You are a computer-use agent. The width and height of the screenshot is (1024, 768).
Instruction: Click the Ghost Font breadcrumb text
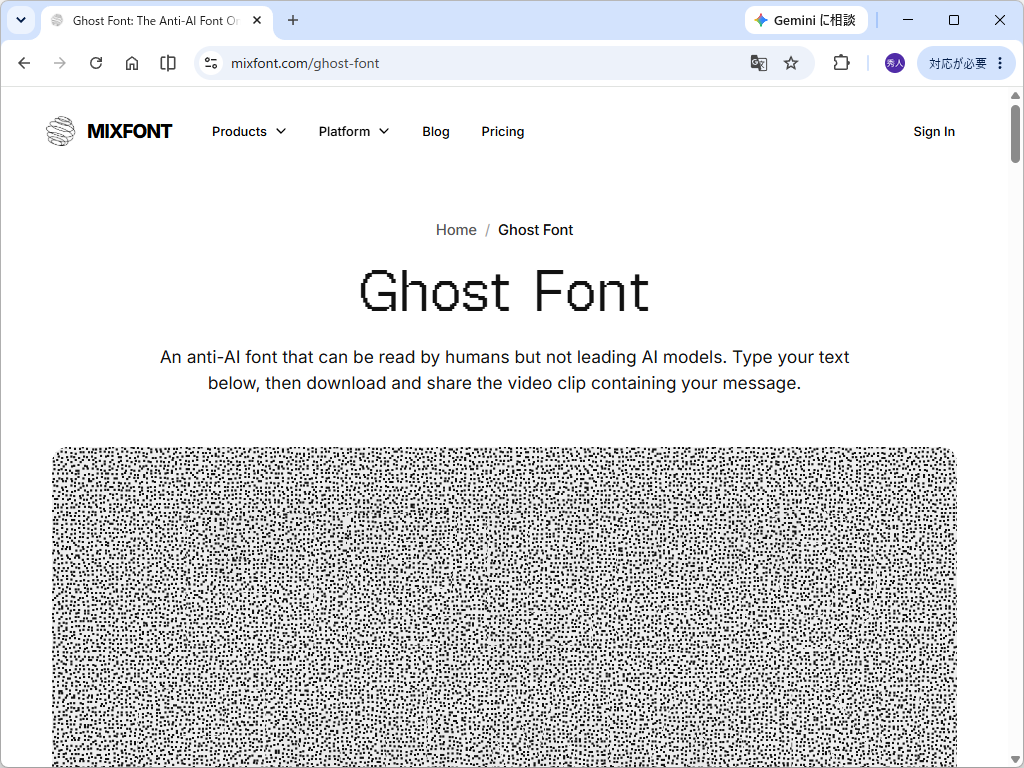coord(536,230)
